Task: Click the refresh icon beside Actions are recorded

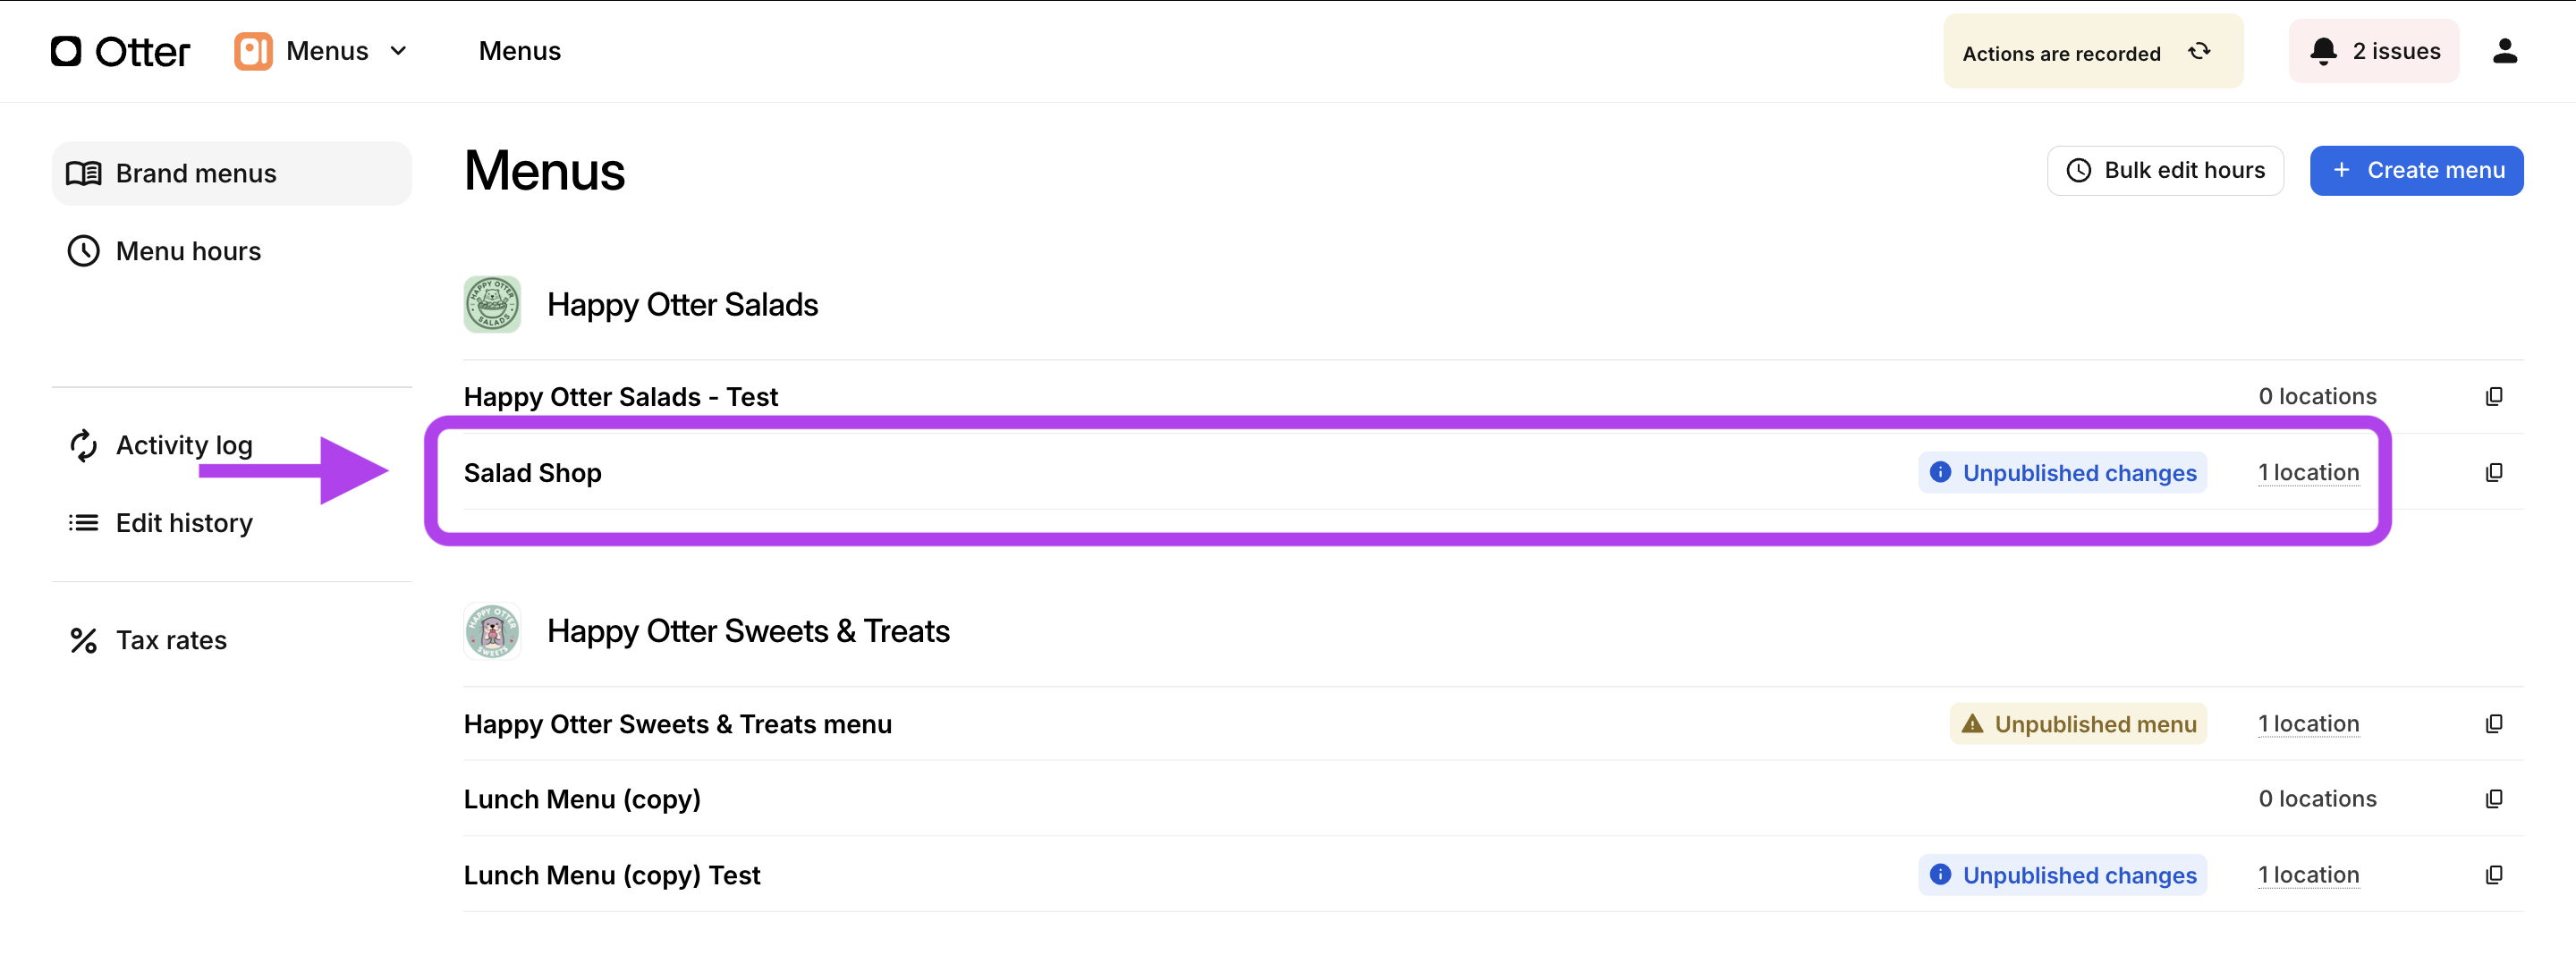Action: coord(2198,52)
